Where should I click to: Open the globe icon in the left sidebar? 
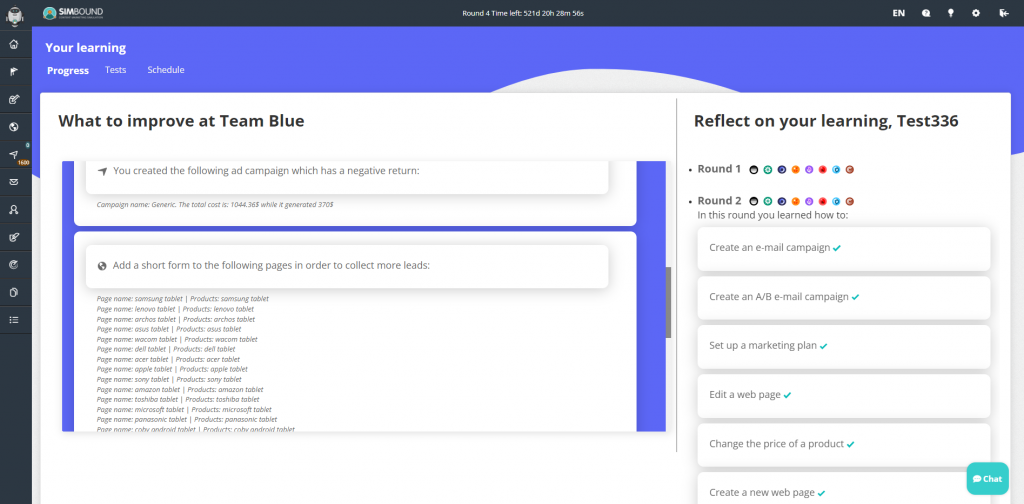pos(14,127)
